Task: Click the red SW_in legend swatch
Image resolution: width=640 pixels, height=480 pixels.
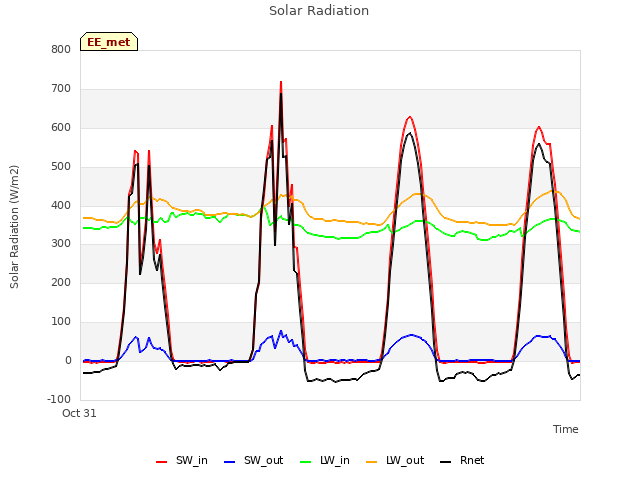Action: coord(162,462)
